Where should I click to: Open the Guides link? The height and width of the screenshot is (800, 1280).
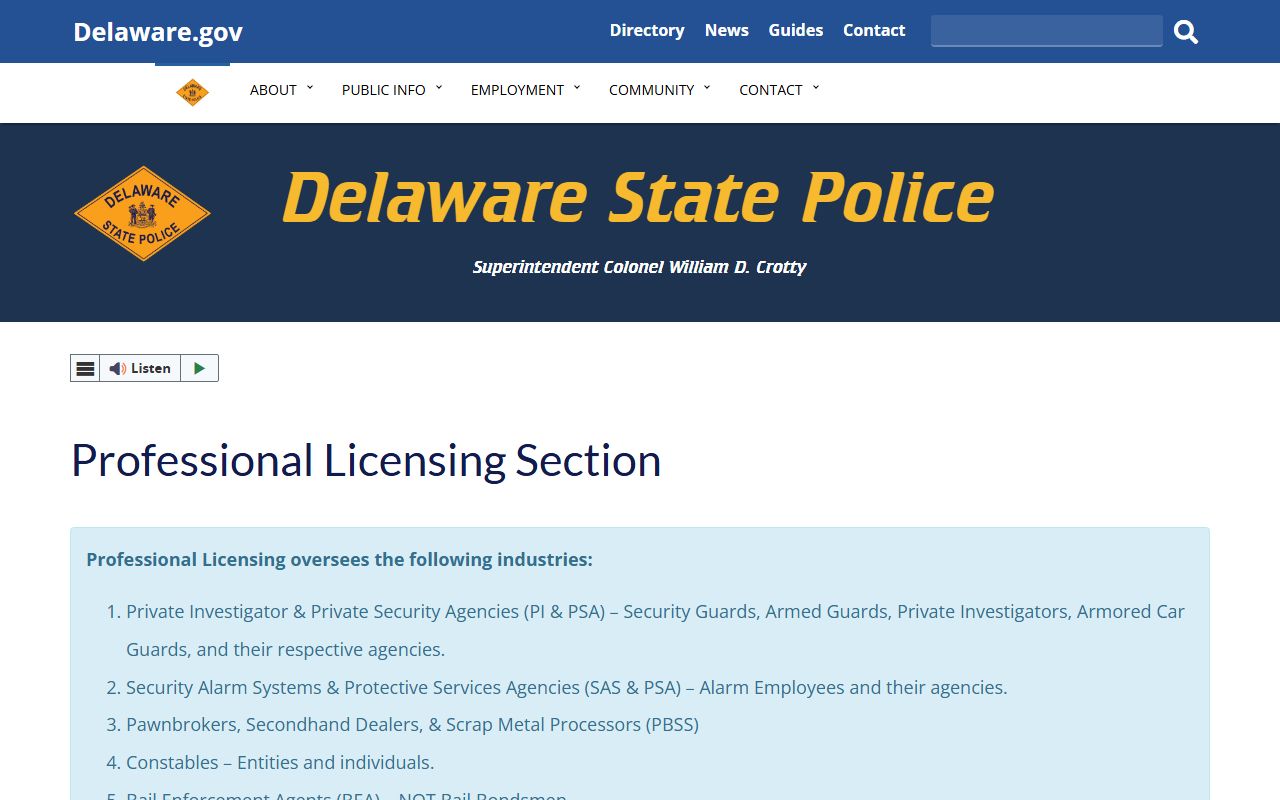coord(796,30)
